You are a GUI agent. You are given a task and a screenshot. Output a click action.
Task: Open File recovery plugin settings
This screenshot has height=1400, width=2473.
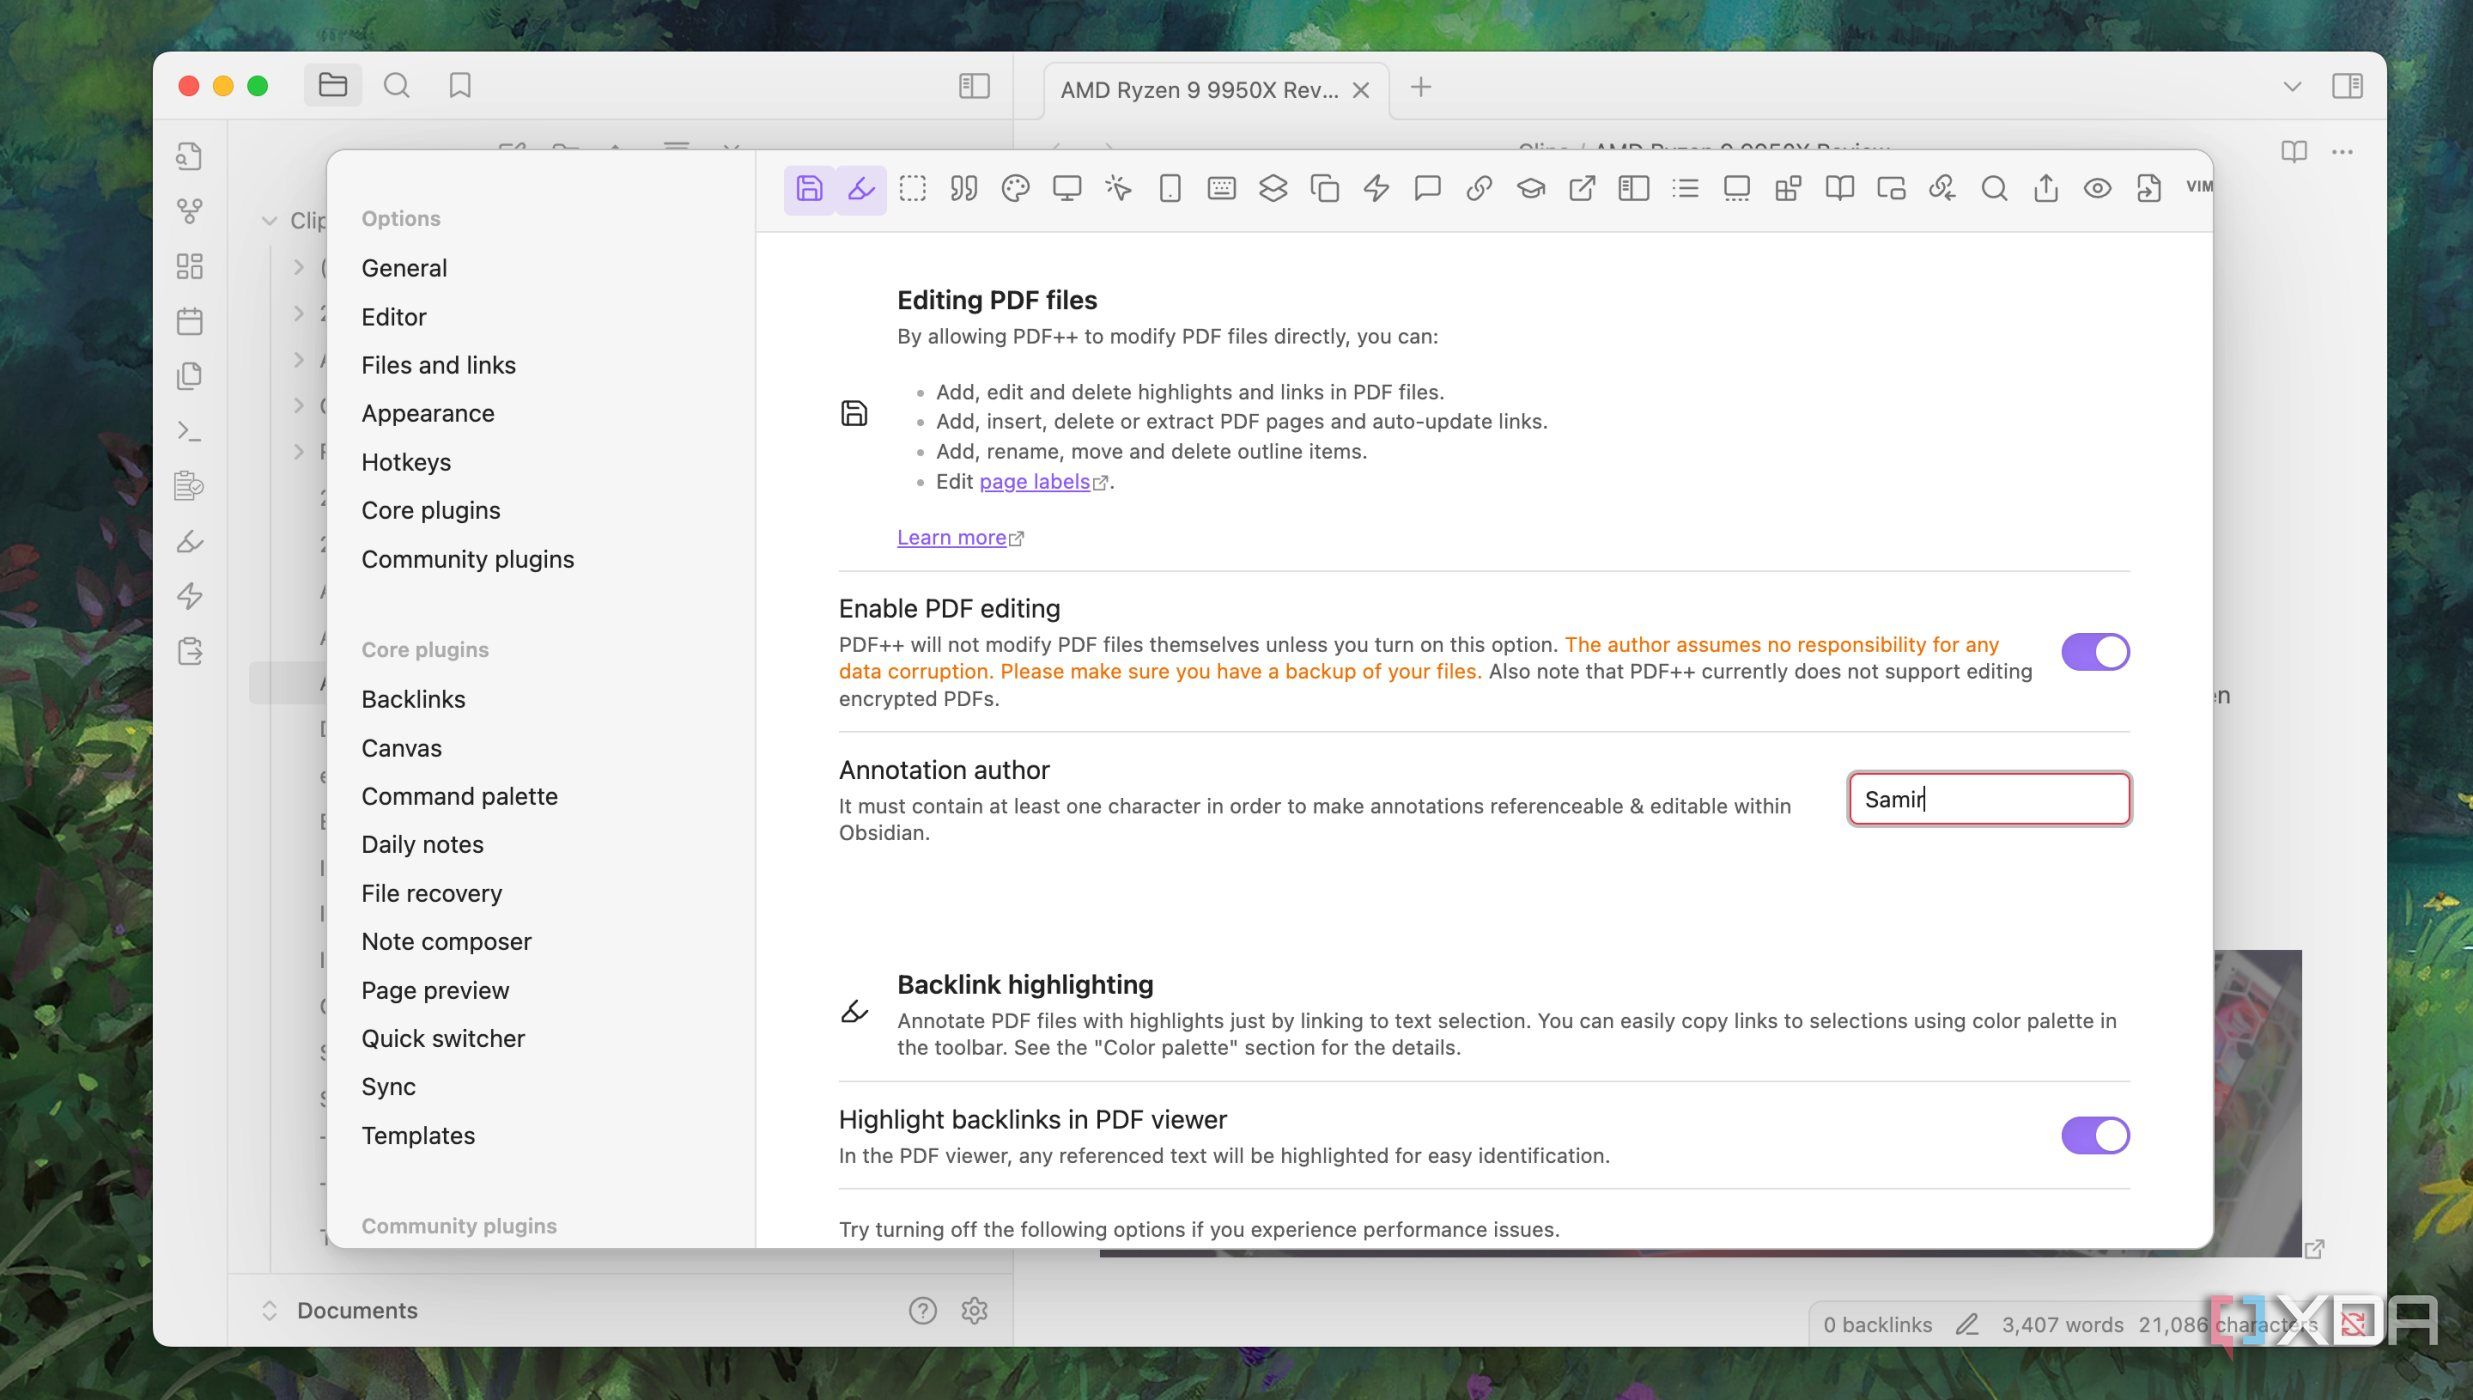[x=431, y=893]
